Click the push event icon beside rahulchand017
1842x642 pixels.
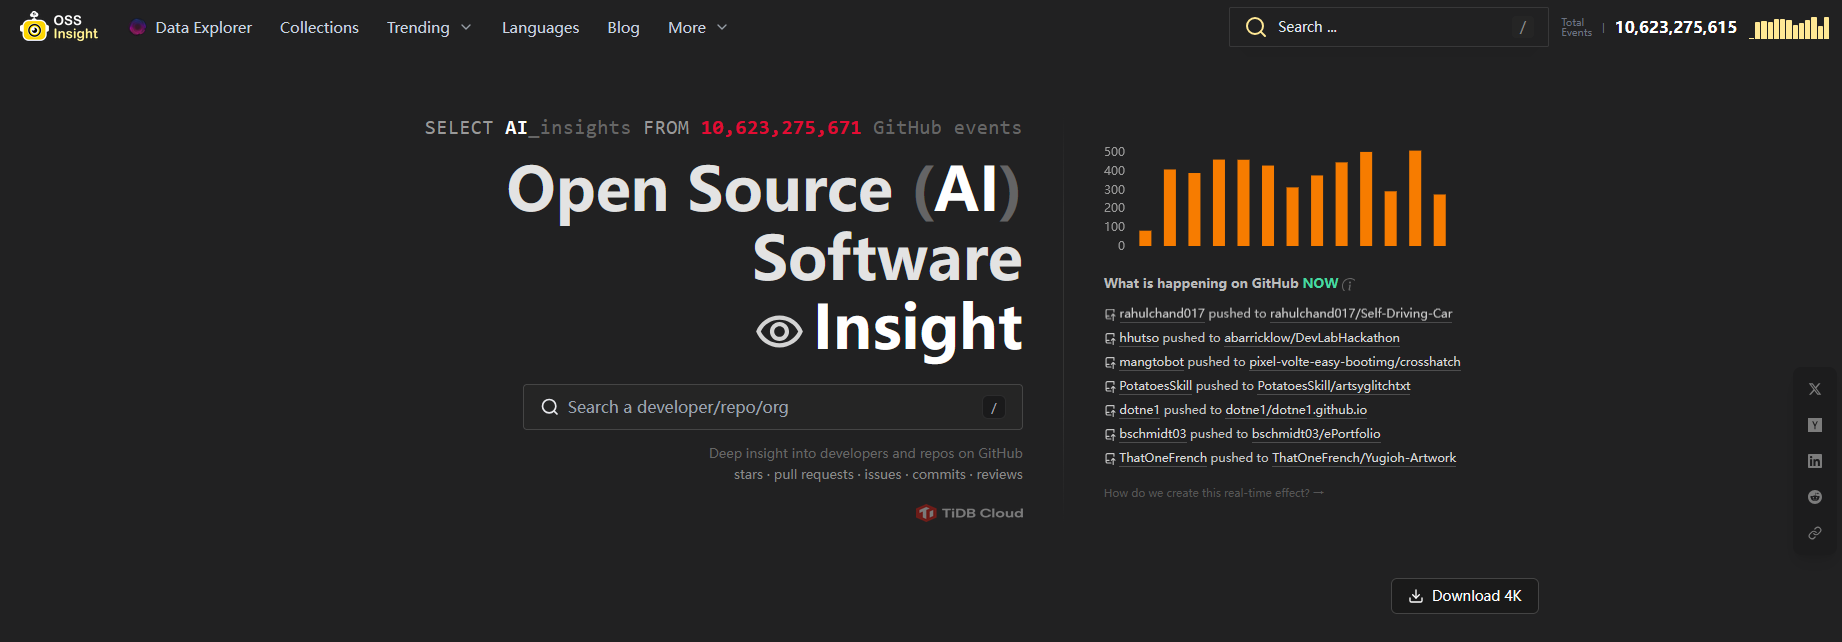[x=1110, y=314]
